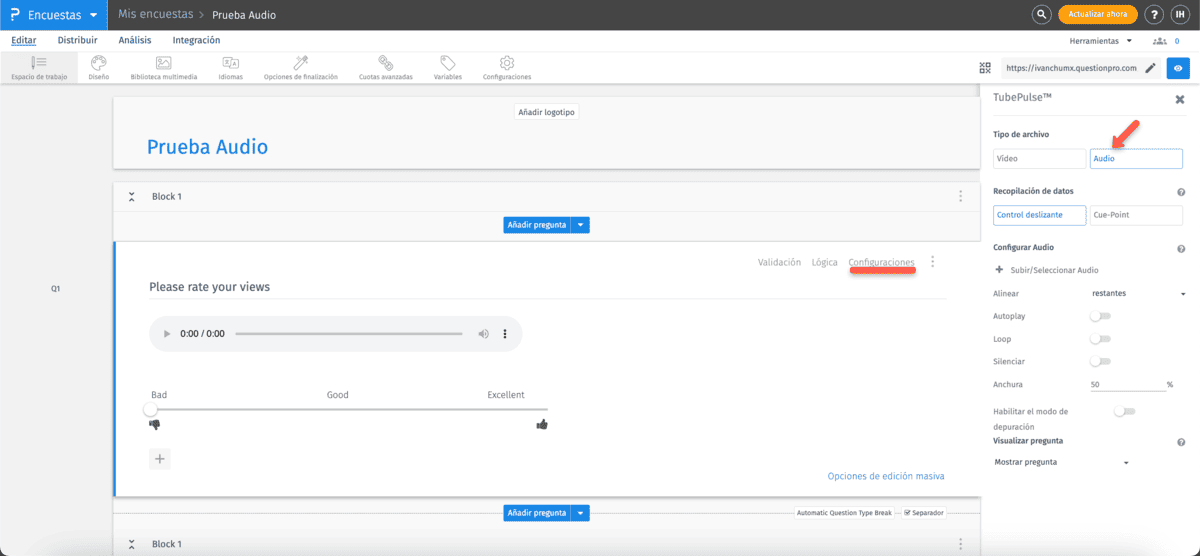Viewport: 1200px width, 556px height.
Task: Open first Block 1 three-dot menu
Action: (961, 197)
